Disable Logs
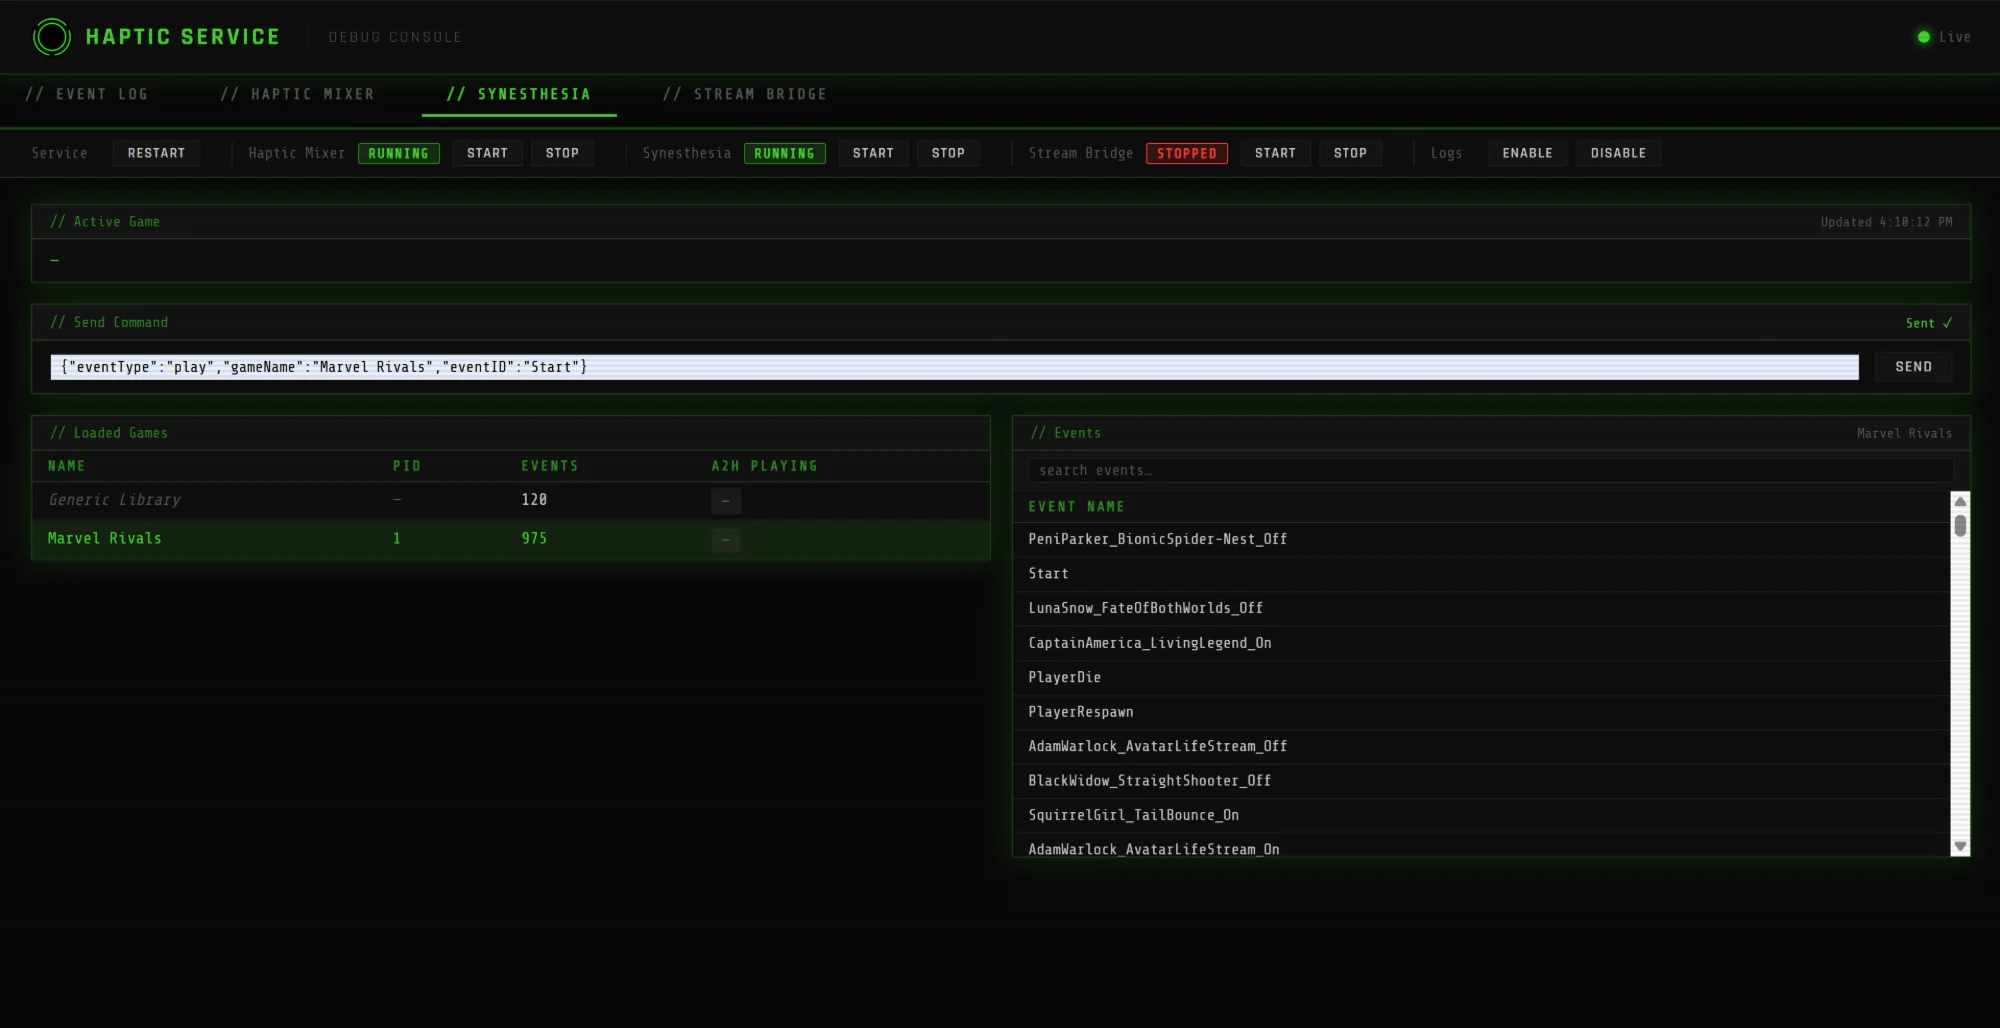2000x1028 pixels. 1618,153
